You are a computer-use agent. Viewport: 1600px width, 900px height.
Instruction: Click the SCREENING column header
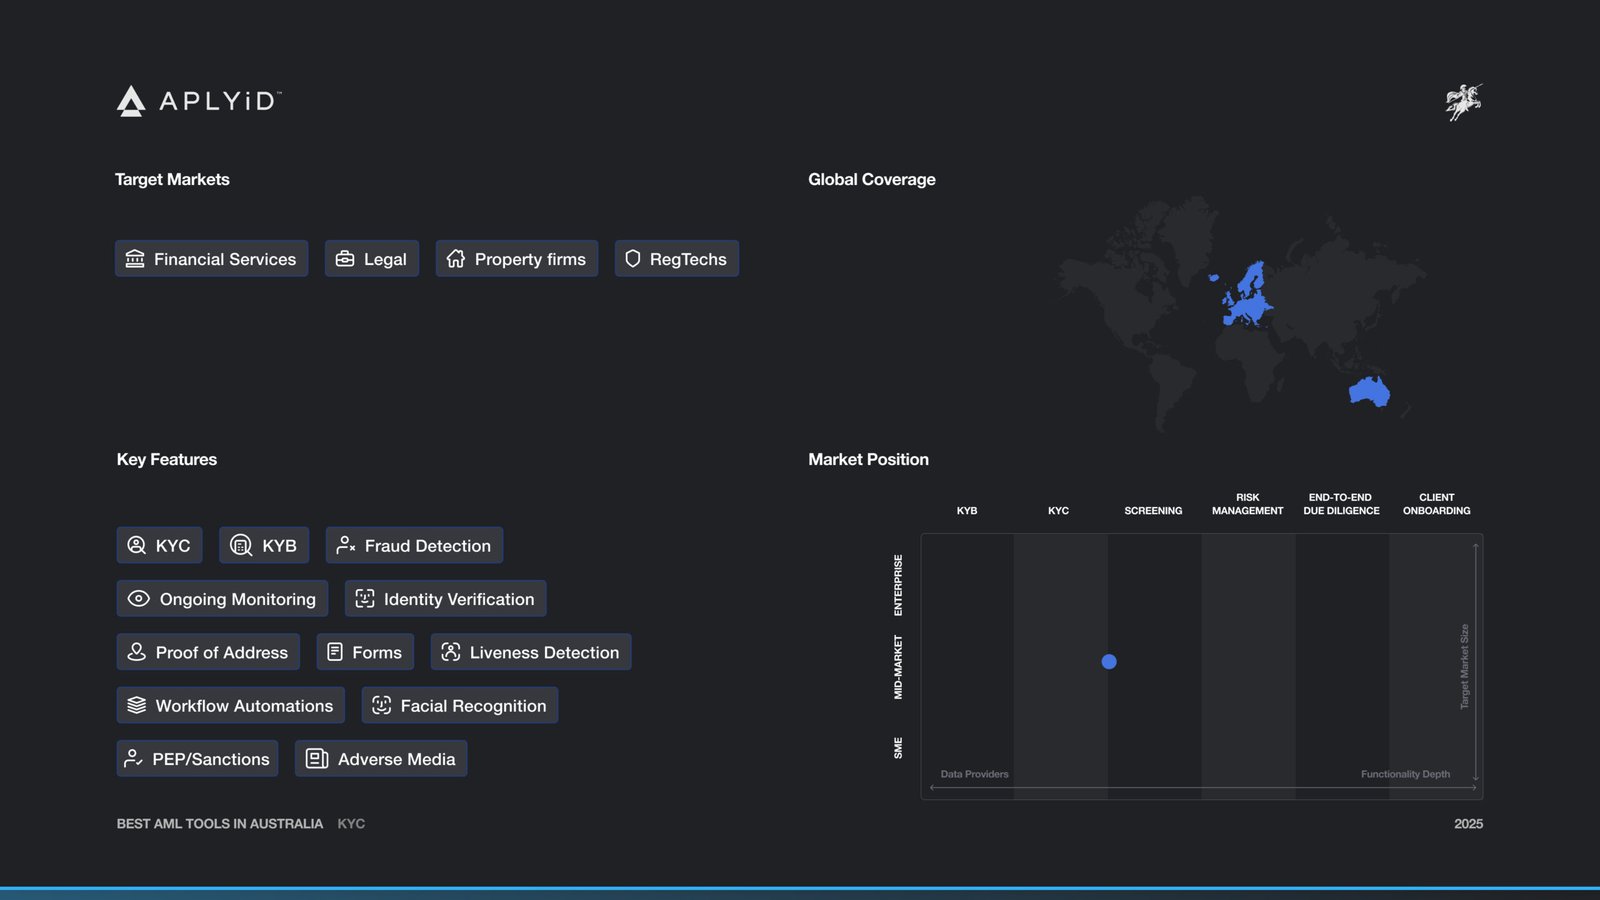1153,511
